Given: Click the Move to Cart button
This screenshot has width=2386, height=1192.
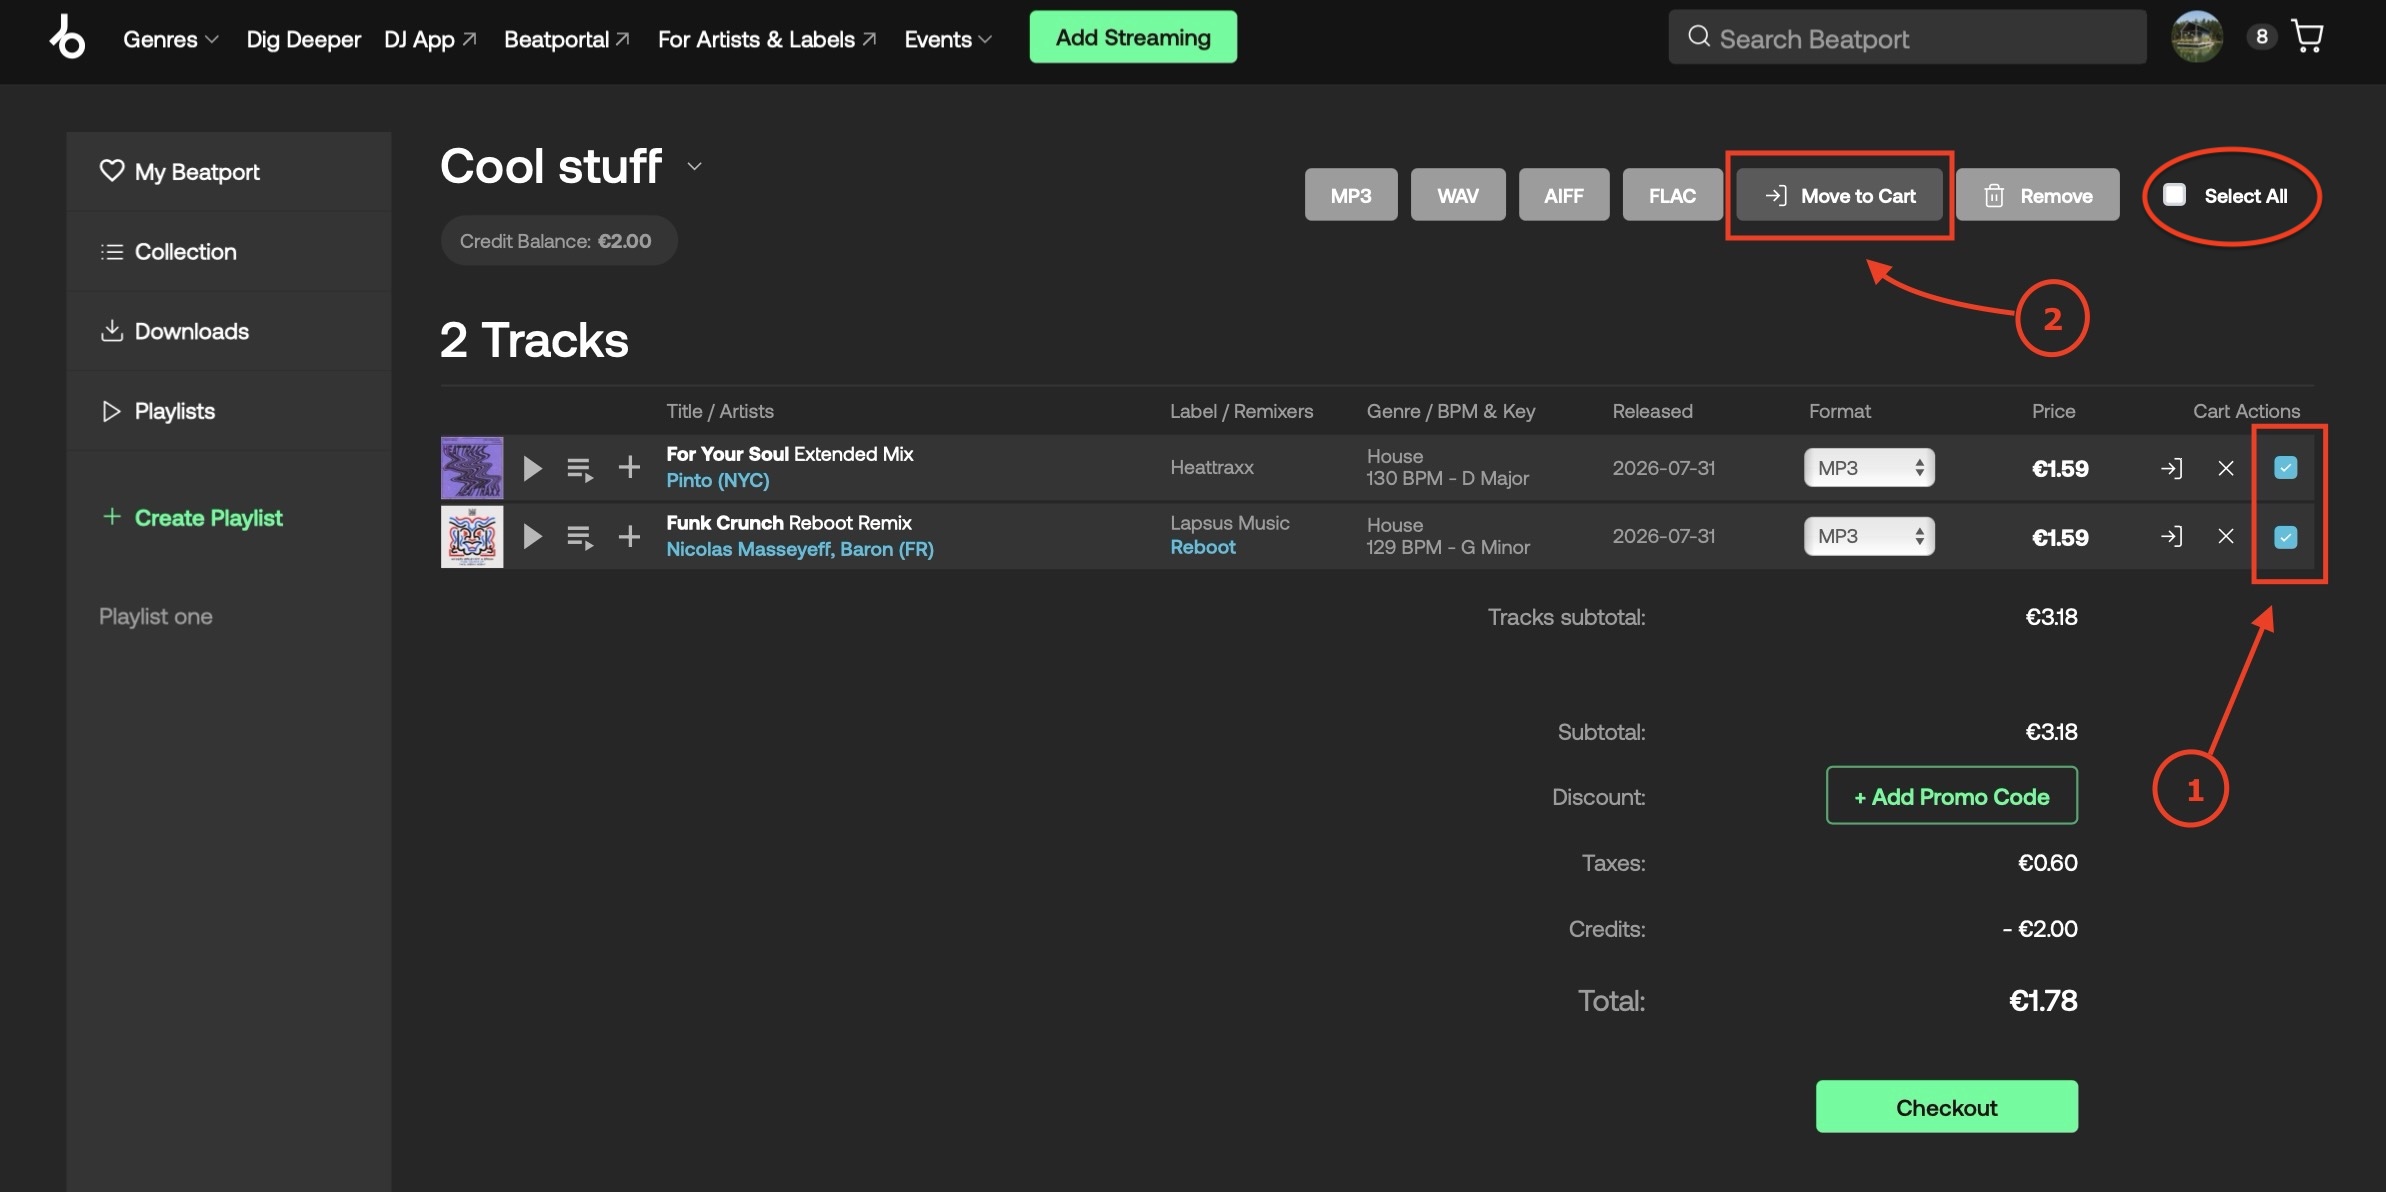Looking at the screenshot, I should point(1840,195).
